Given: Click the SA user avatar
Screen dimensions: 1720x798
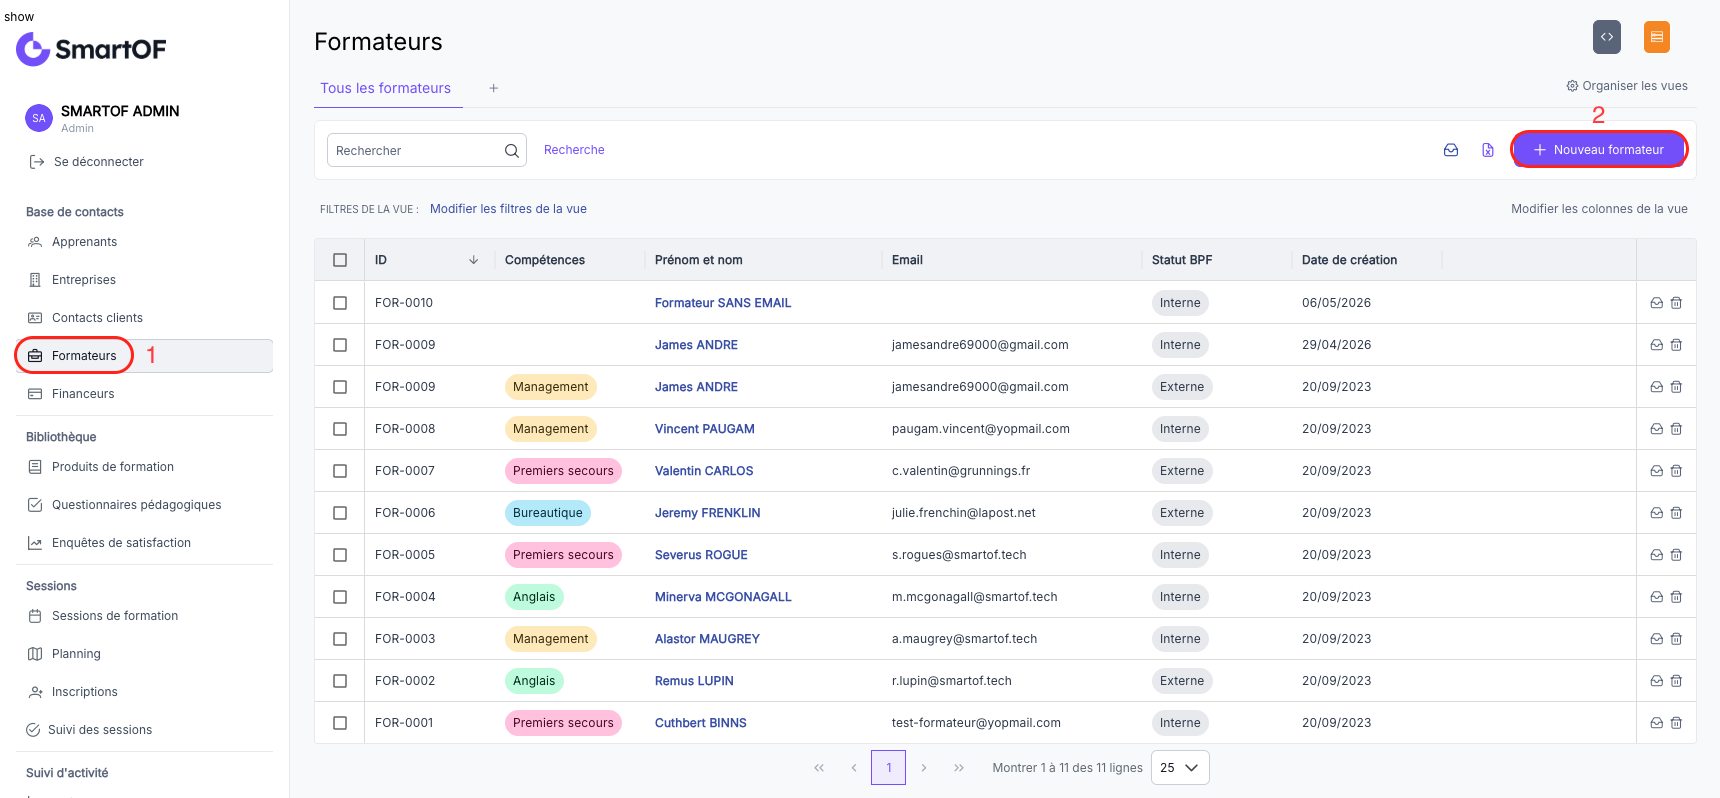Looking at the screenshot, I should 39,118.
